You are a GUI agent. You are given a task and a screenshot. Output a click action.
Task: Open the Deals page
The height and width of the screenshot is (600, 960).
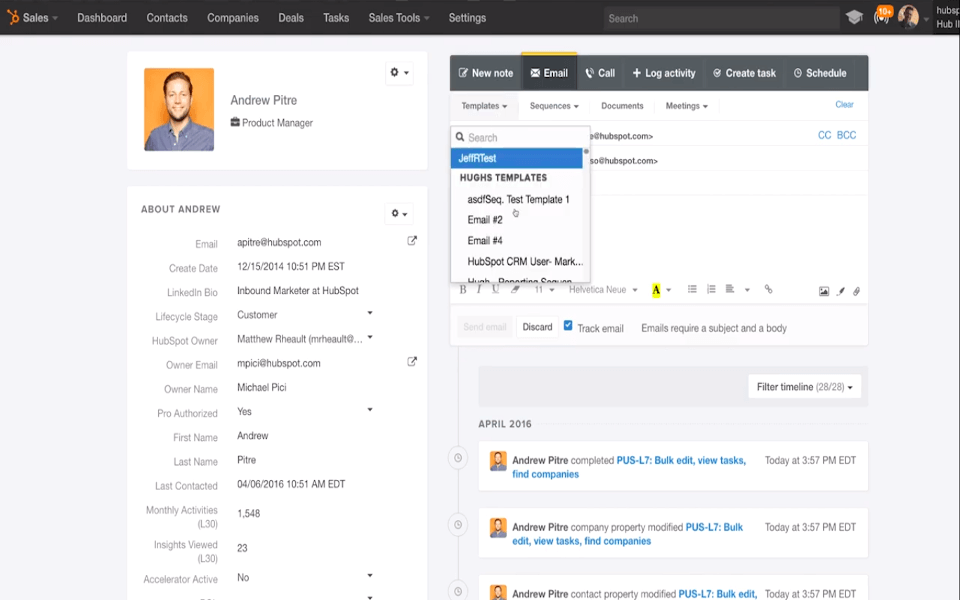(291, 18)
